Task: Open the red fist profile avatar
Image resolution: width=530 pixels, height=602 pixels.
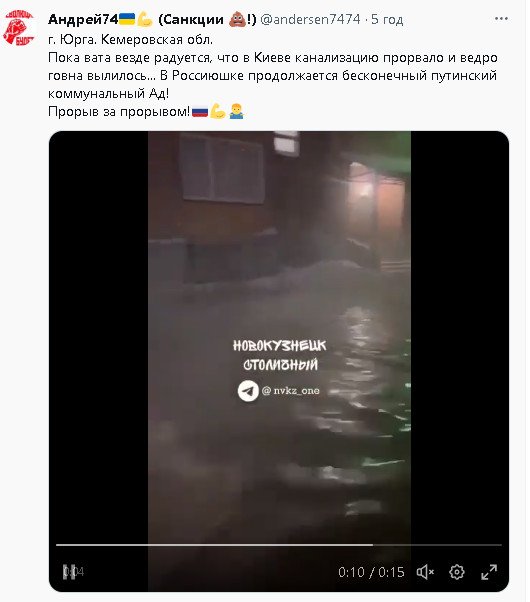Action: tap(19, 28)
